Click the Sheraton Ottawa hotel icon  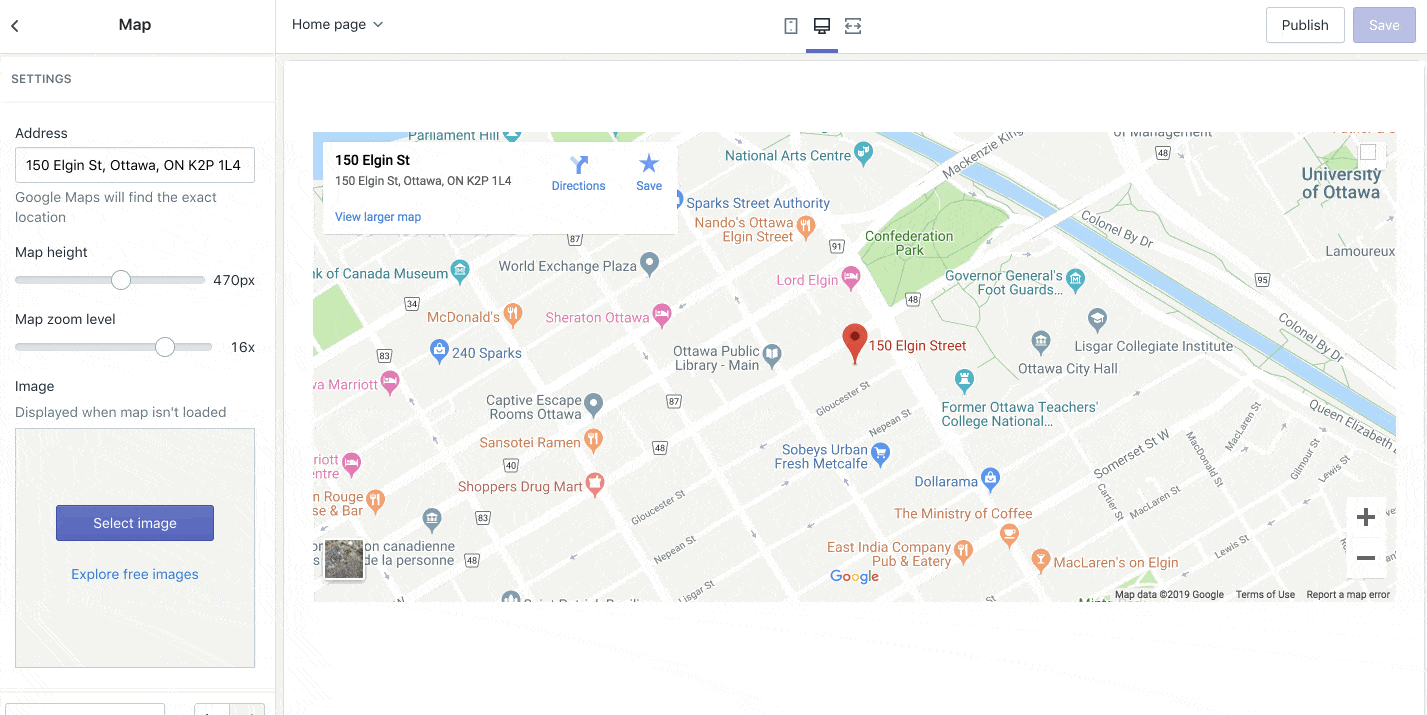coord(662,316)
